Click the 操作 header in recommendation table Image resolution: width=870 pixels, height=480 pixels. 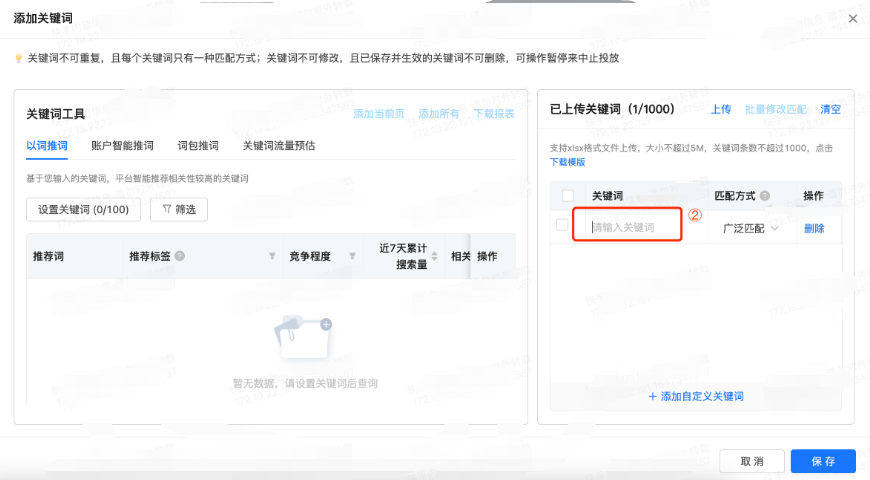[487, 256]
